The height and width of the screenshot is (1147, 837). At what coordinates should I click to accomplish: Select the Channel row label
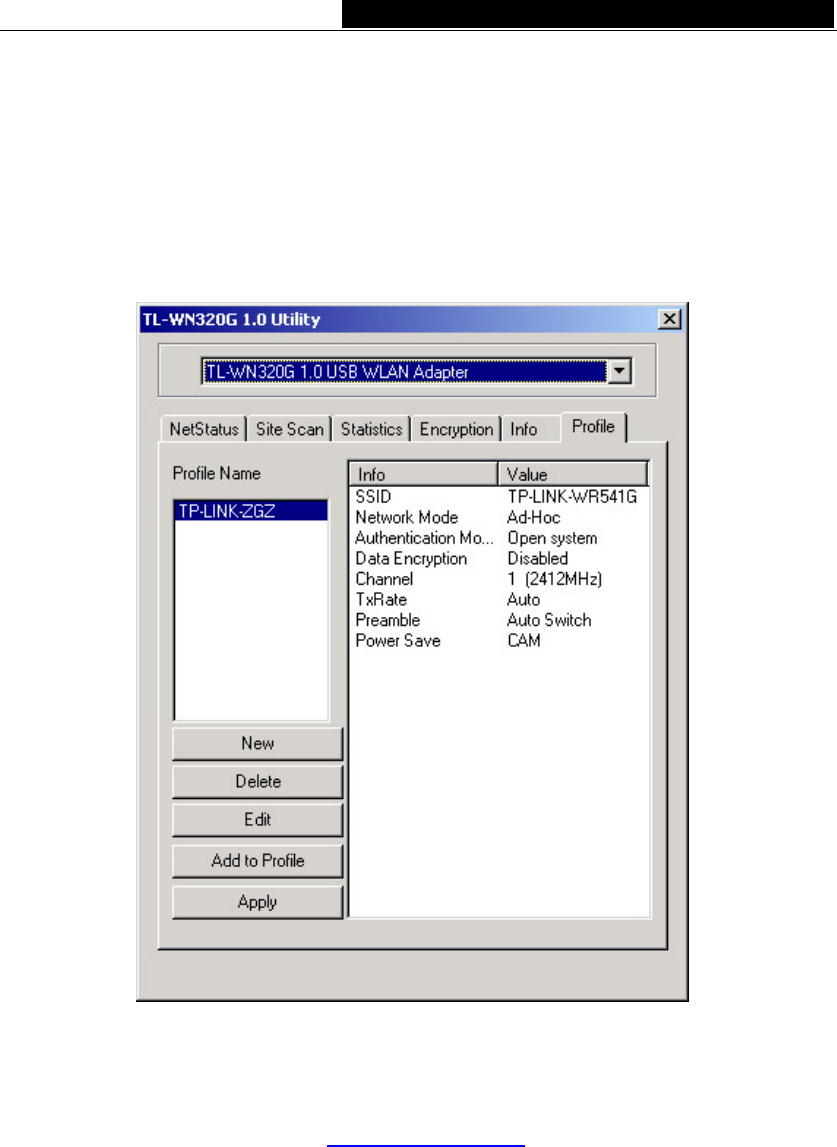click(x=384, y=579)
